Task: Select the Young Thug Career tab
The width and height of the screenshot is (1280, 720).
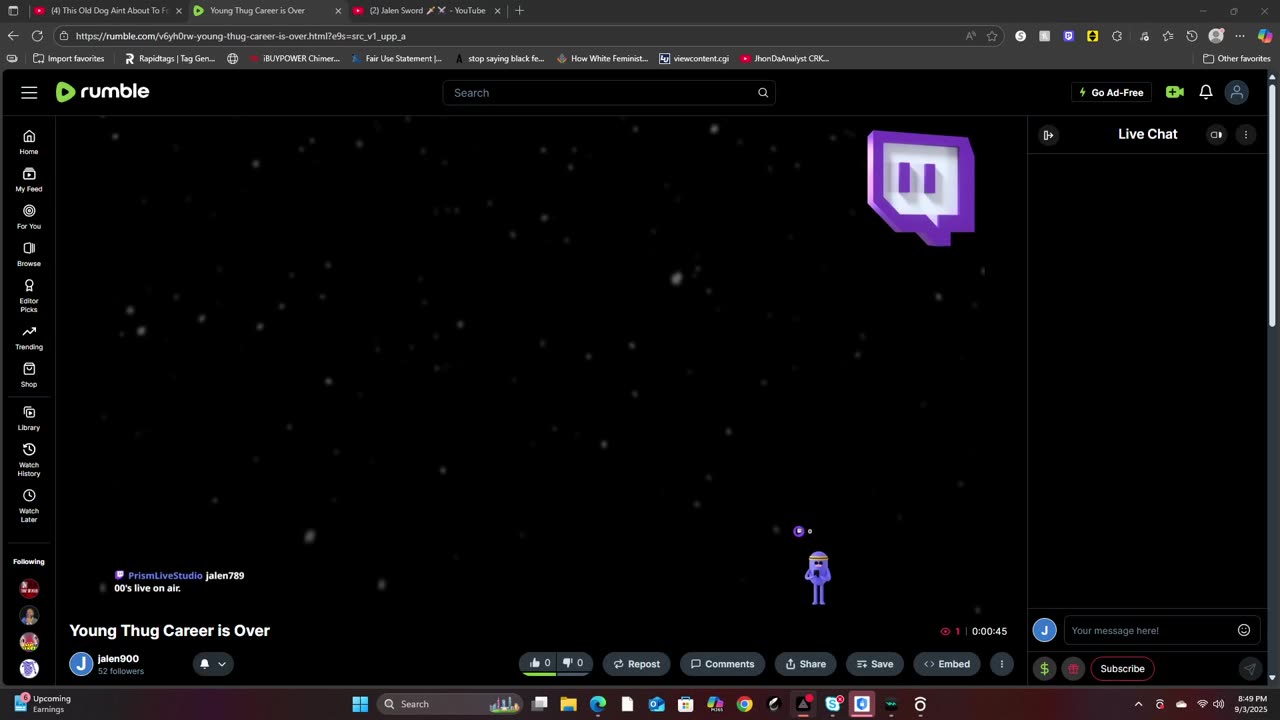Action: [x=265, y=11]
